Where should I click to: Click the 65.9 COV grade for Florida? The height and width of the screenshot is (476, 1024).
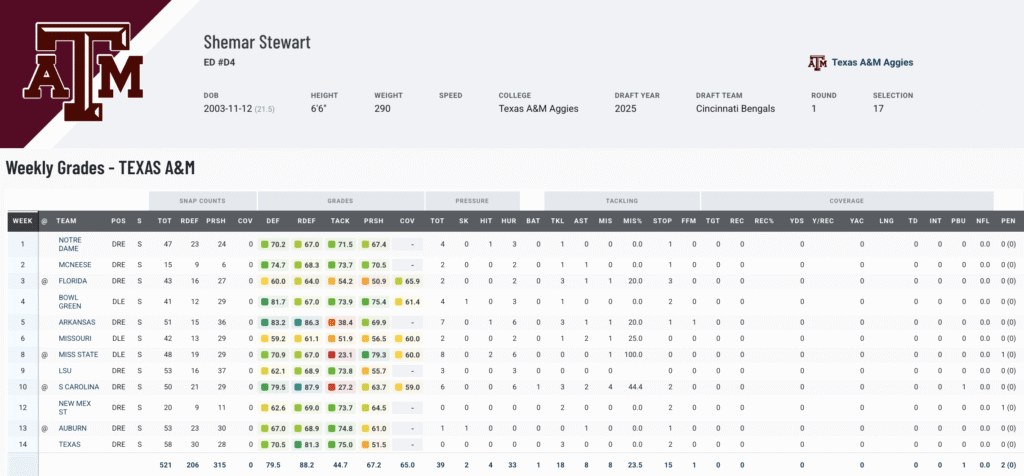(x=407, y=281)
